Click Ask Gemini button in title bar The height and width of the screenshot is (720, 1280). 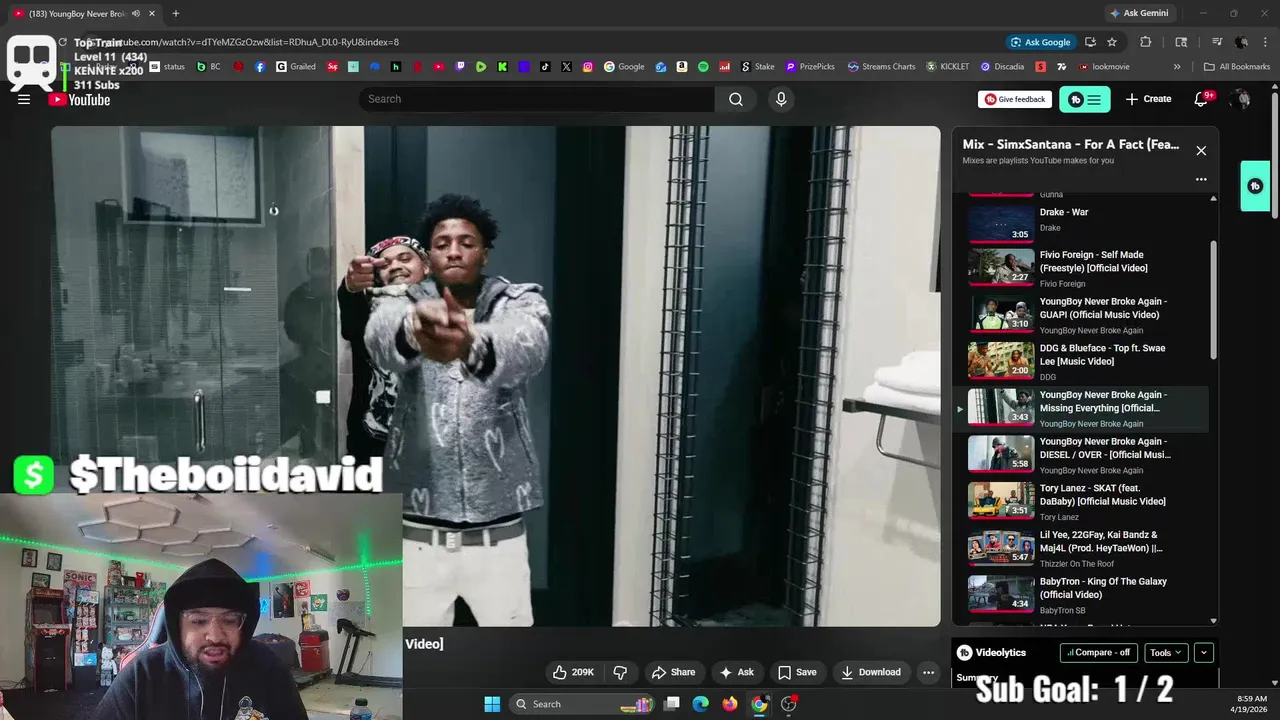tap(1138, 13)
